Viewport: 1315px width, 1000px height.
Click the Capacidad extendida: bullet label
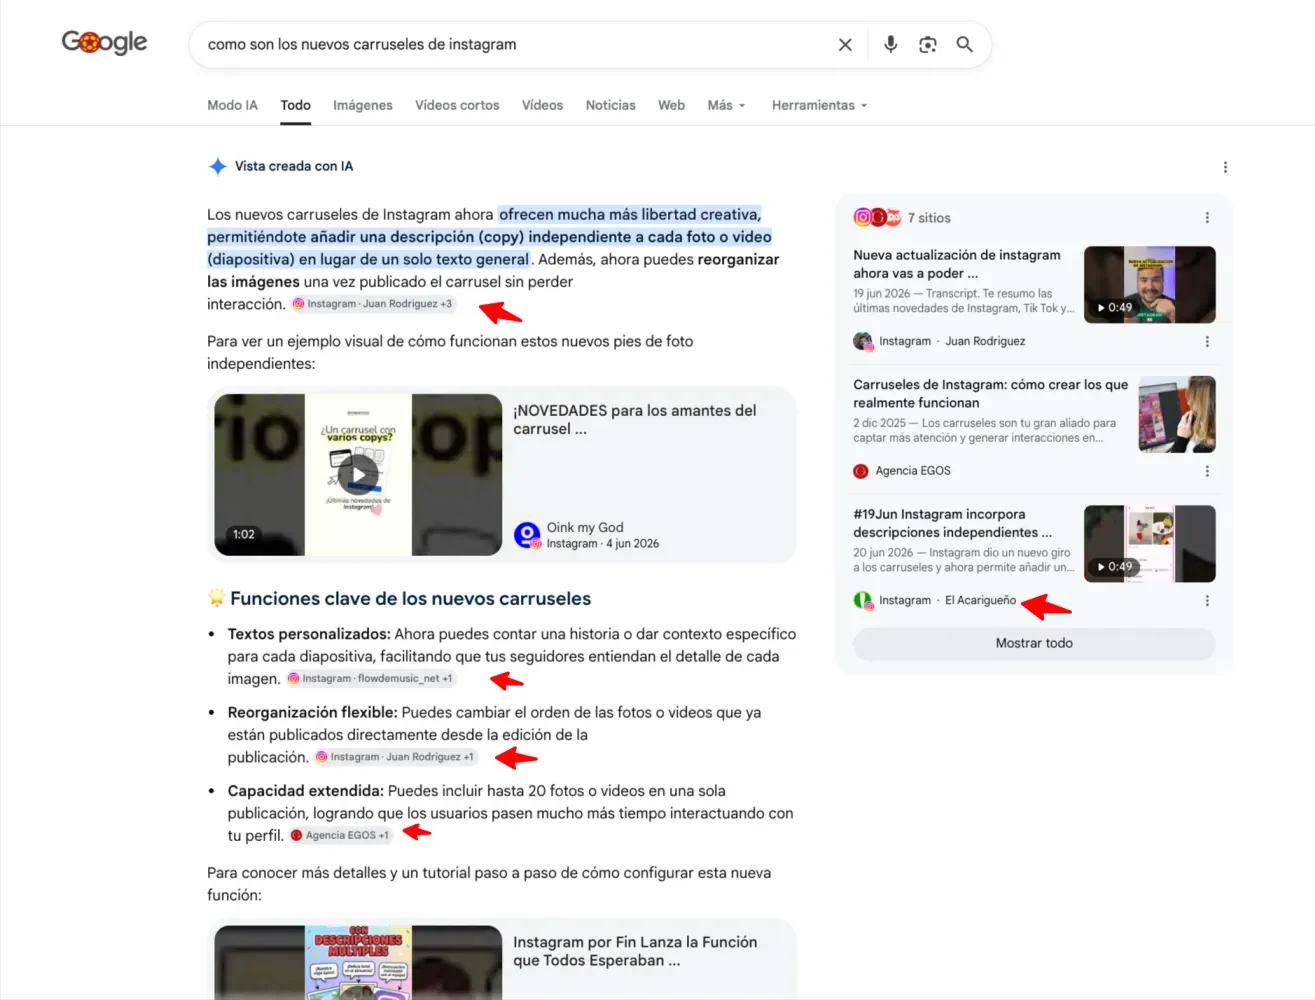(306, 791)
